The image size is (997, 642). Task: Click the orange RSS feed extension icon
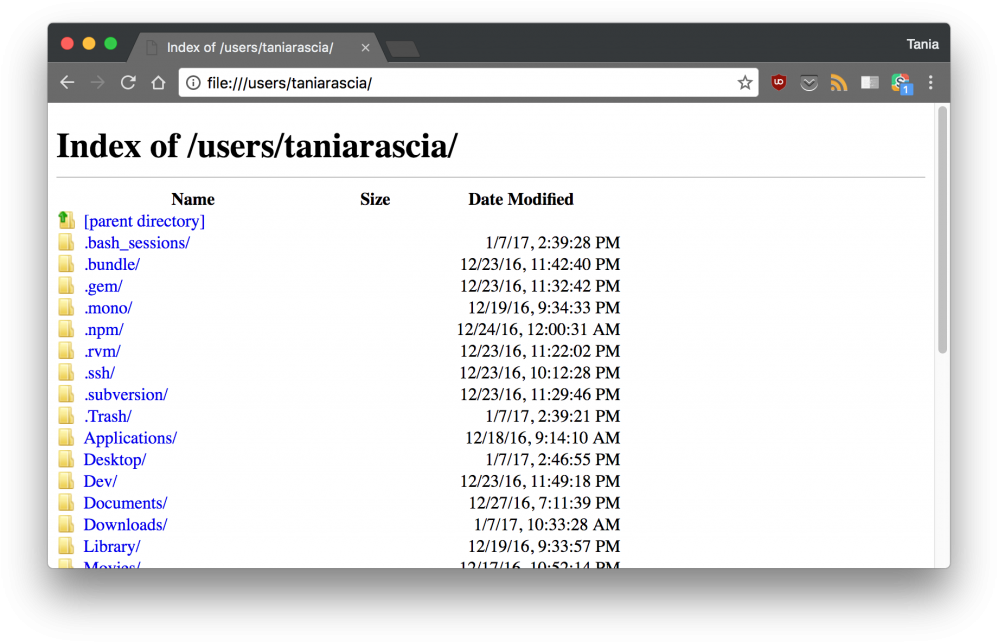(x=839, y=82)
